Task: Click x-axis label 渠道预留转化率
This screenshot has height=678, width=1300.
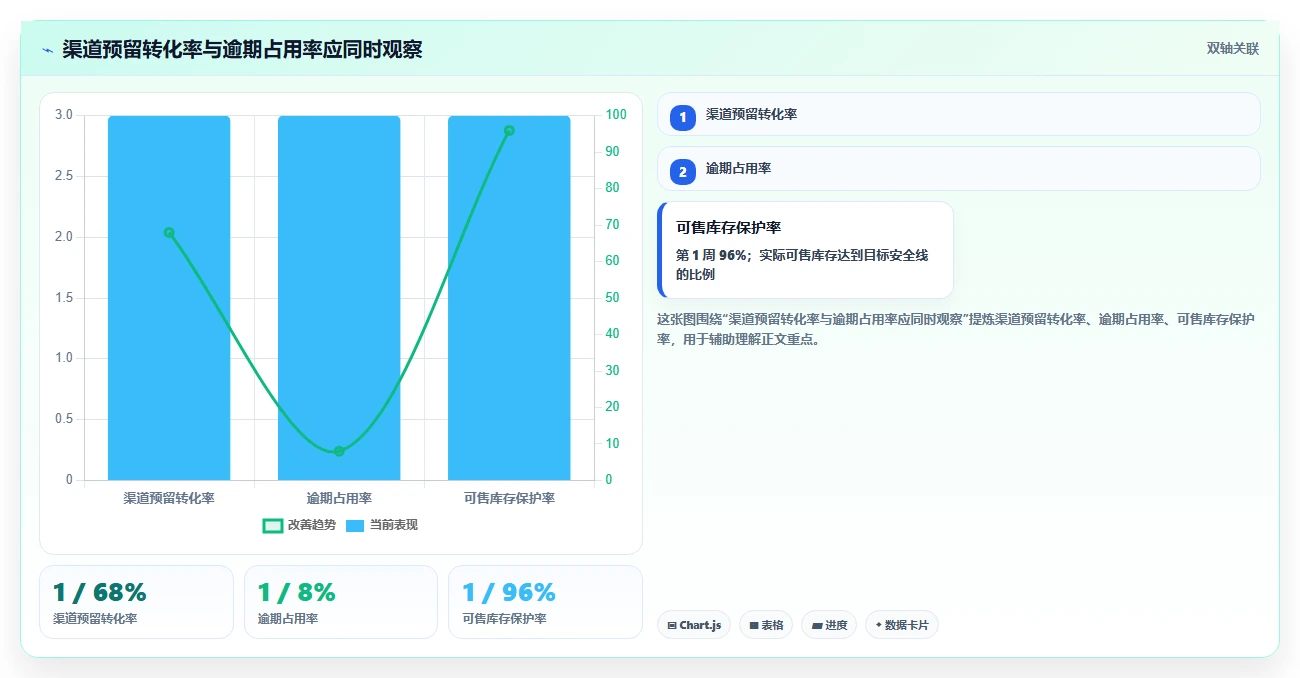Action: coord(169,498)
